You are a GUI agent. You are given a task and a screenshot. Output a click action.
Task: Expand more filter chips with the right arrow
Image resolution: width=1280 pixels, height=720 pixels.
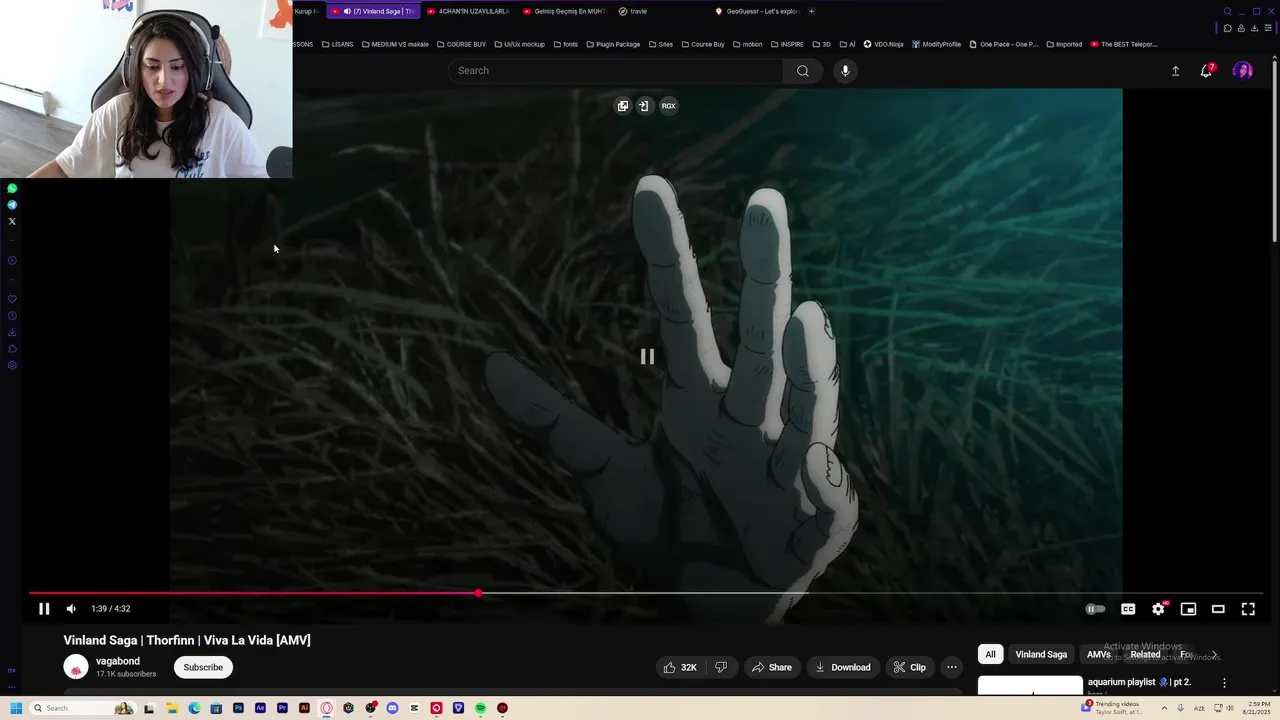point(1214,655)
